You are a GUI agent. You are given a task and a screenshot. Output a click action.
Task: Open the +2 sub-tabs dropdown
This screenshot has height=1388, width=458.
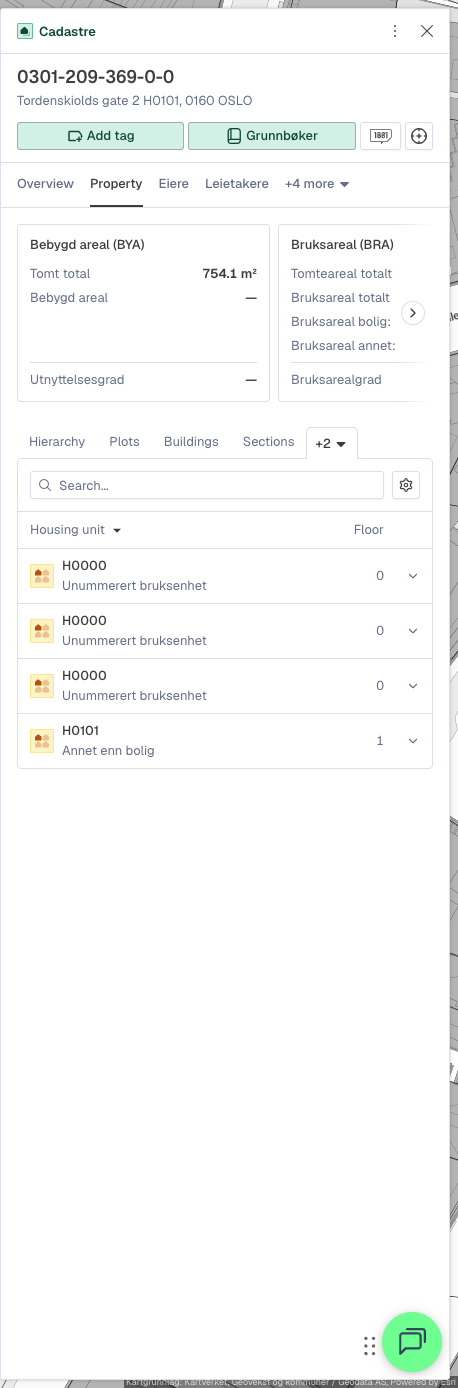pyautogui.click(x=331, y=443)
